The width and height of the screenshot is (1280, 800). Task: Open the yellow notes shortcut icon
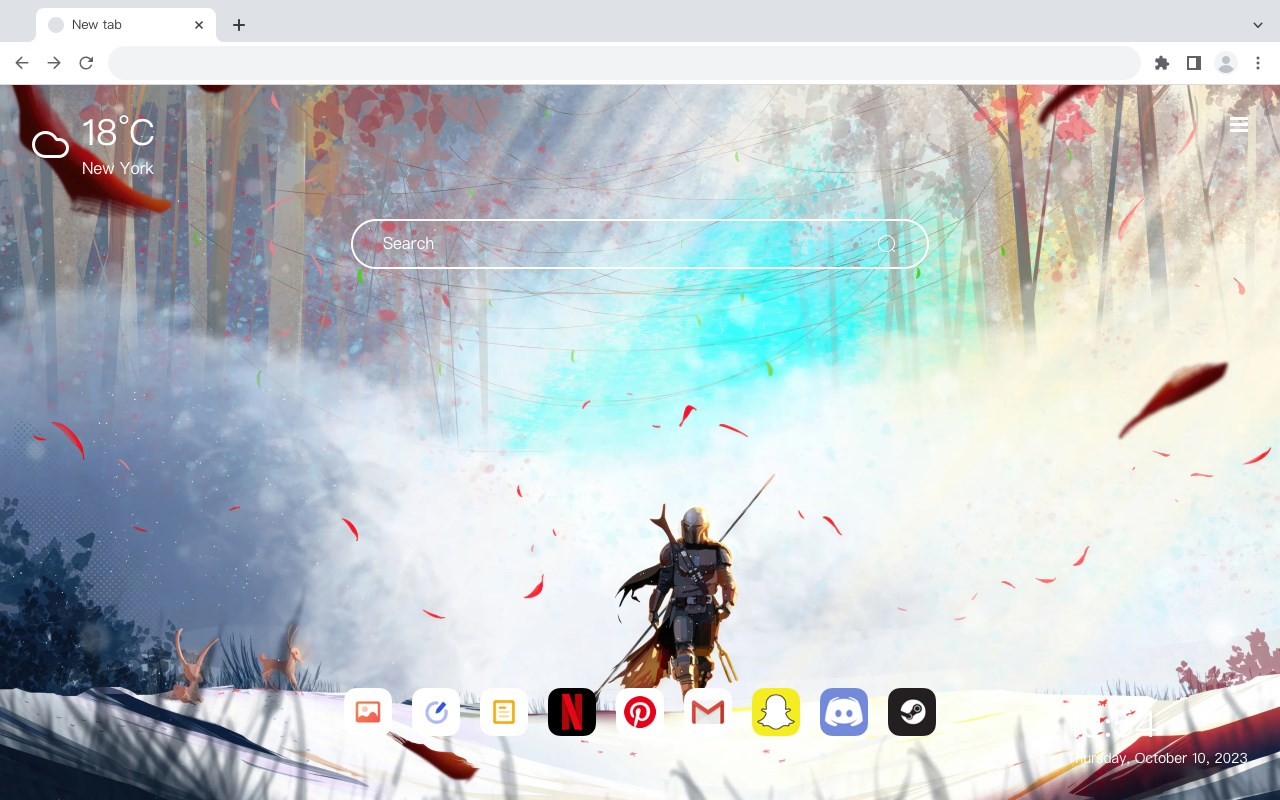coord(504,712)
